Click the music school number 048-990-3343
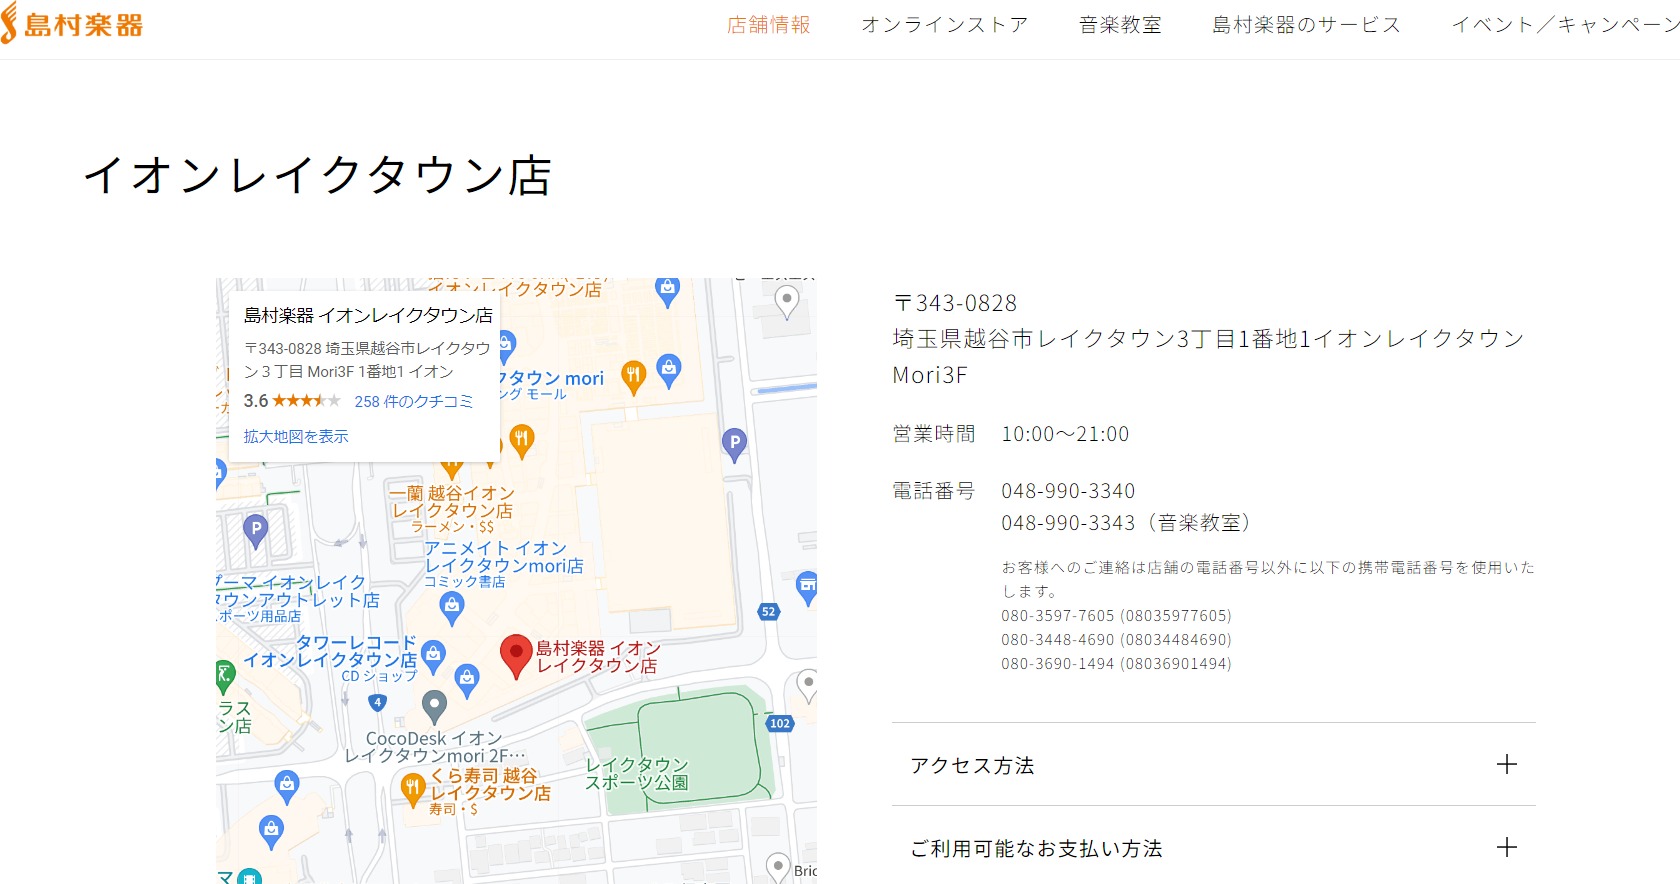 click(x=1068, y=523)
